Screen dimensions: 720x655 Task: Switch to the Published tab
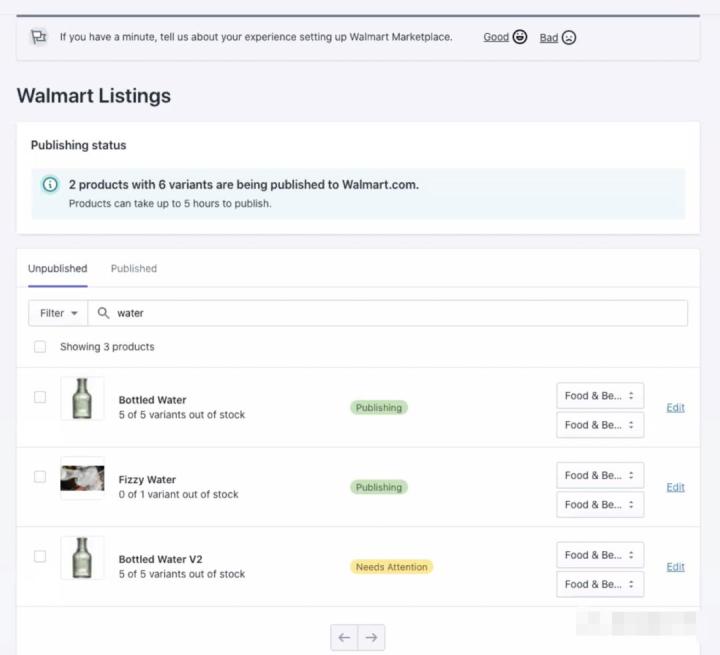pyautogui.click(x=134, y=269)
